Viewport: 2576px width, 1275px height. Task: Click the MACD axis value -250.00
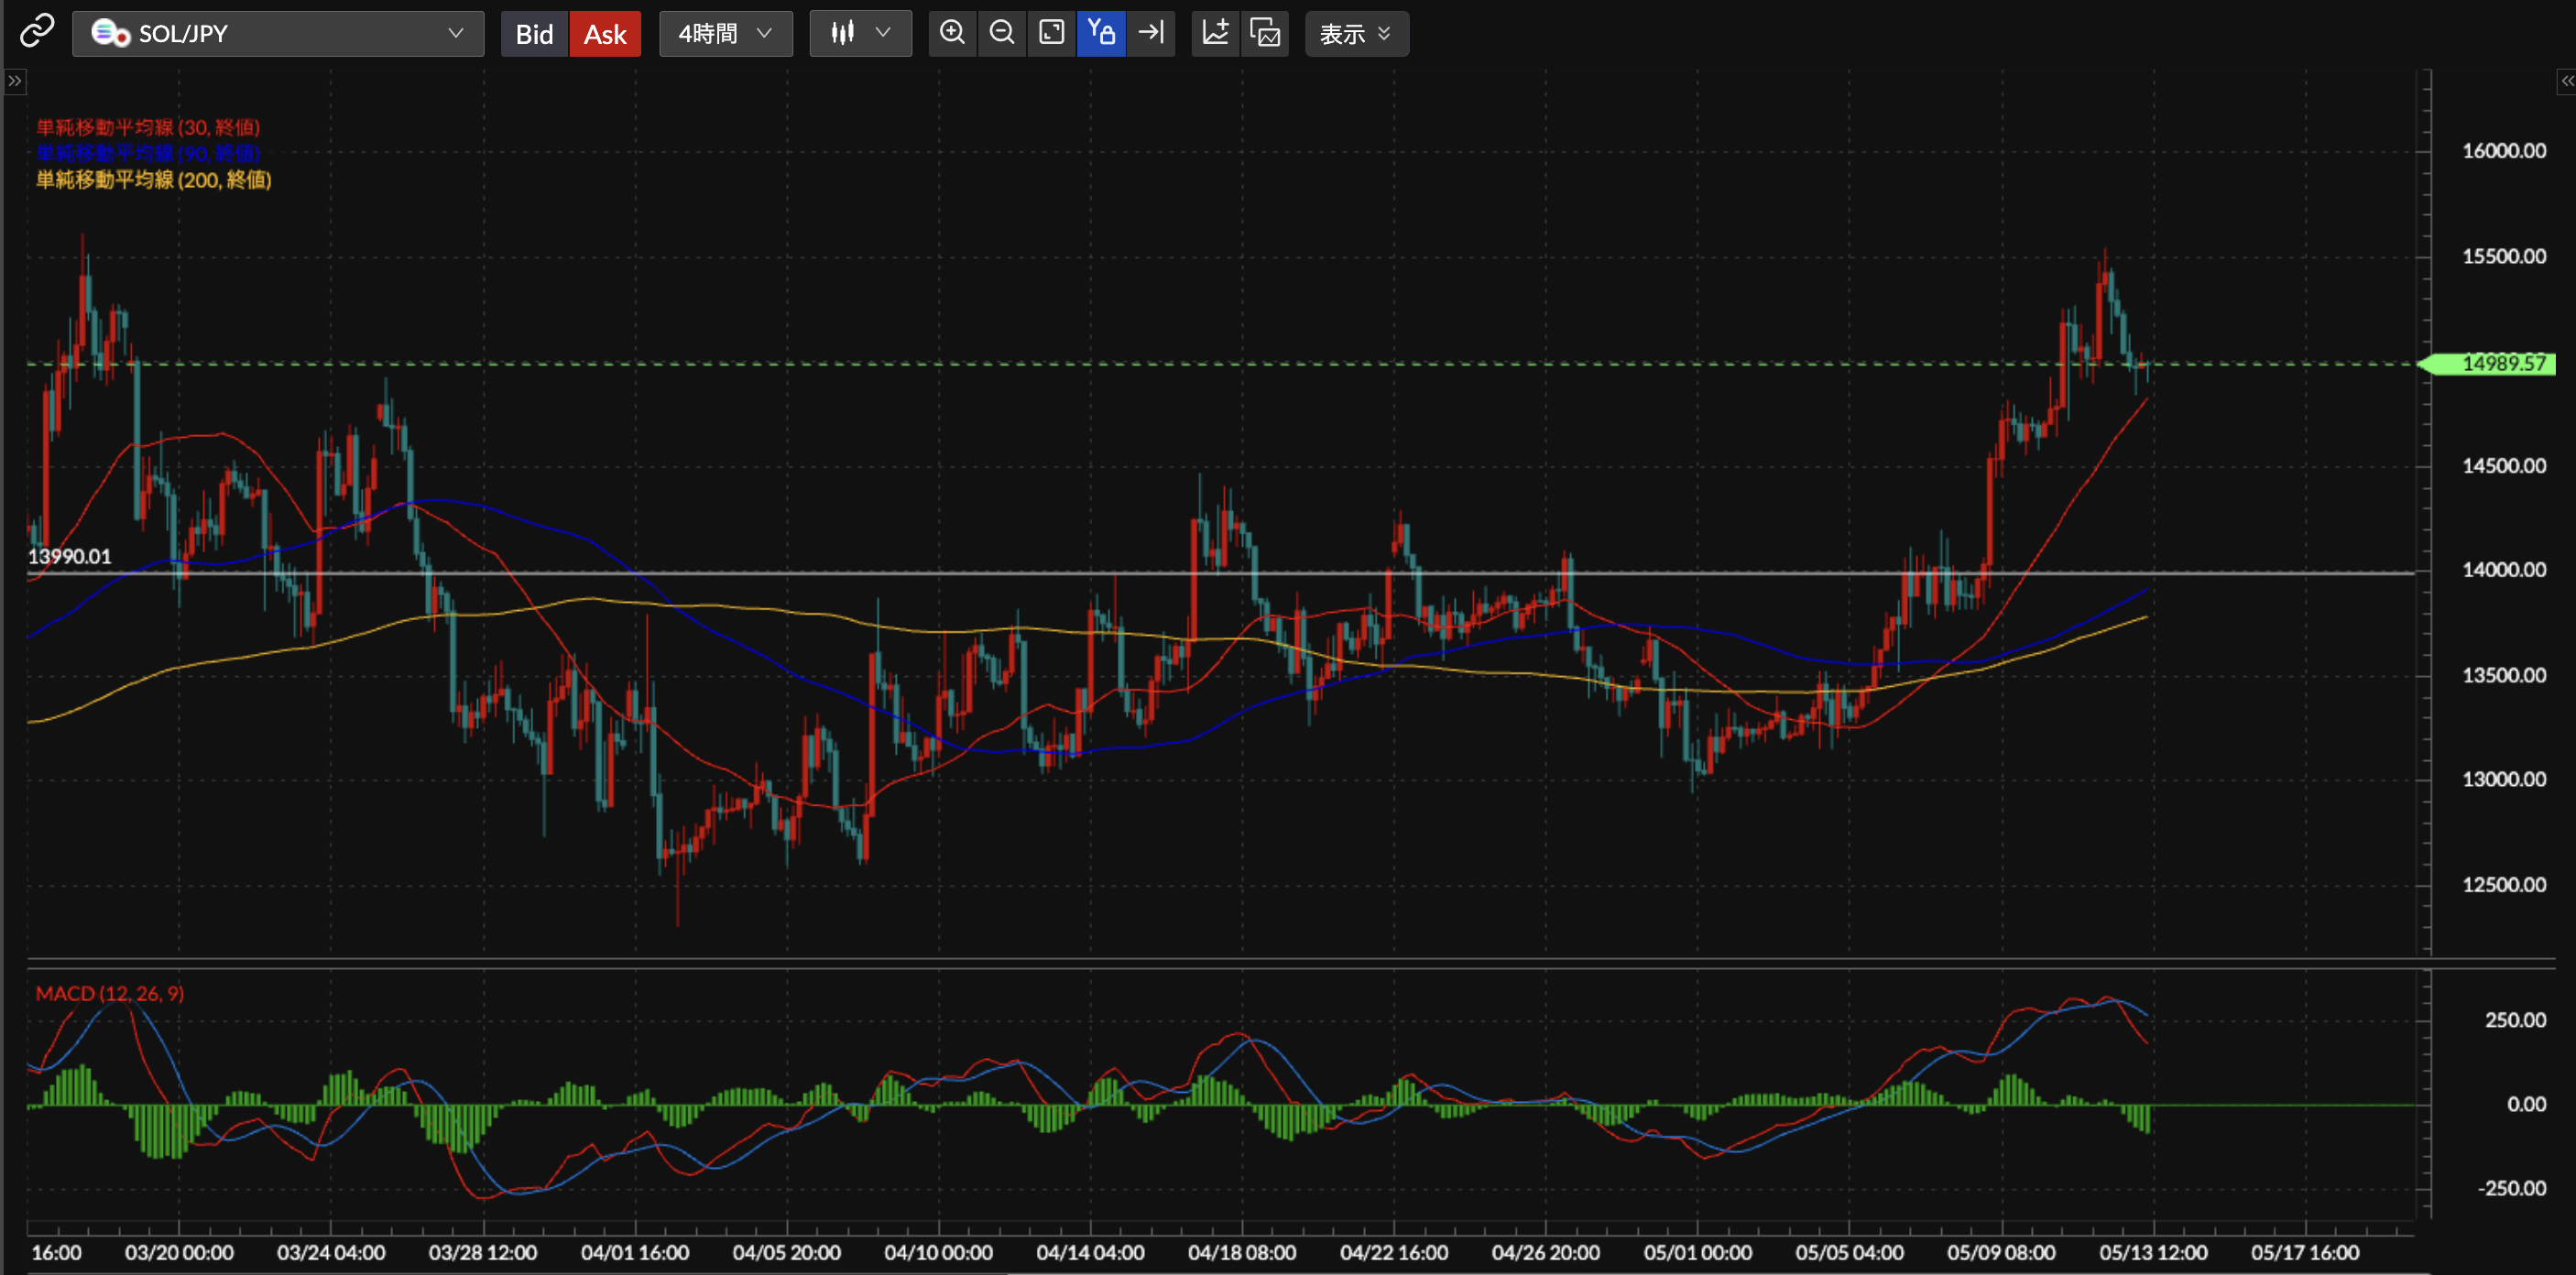(x=2511, y=1188)
